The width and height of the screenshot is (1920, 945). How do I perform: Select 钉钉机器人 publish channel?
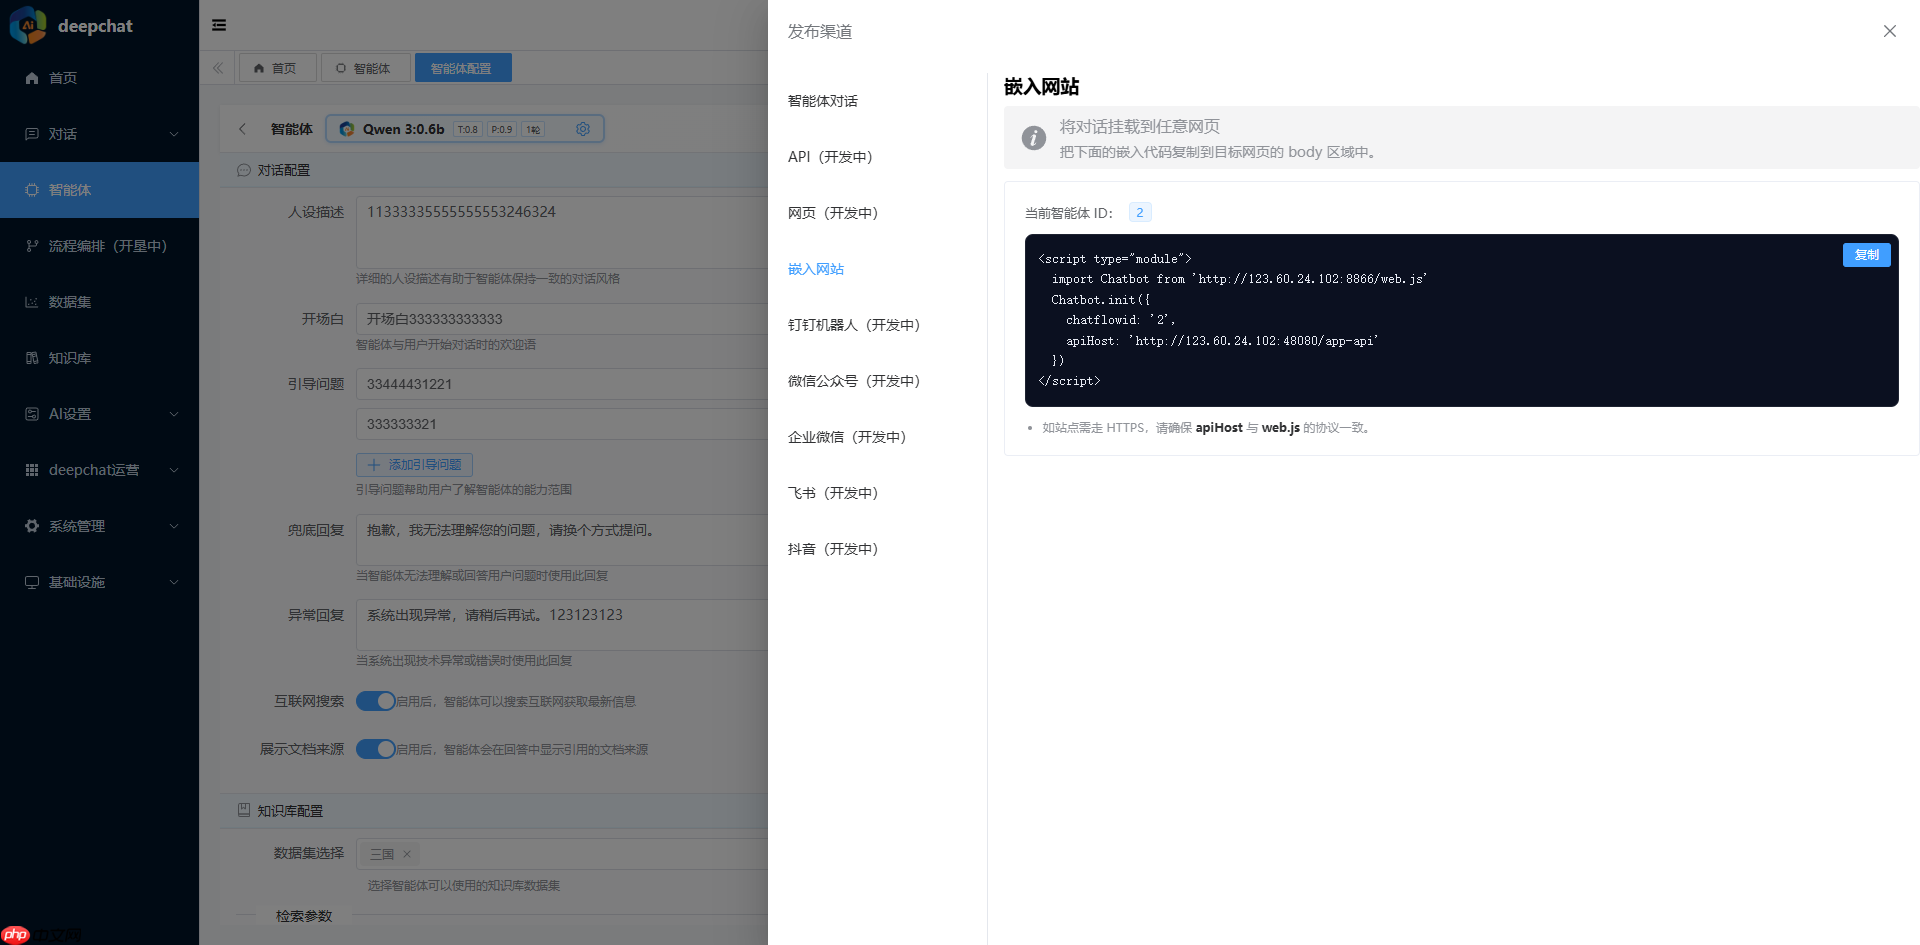click(x=853, y=324)
